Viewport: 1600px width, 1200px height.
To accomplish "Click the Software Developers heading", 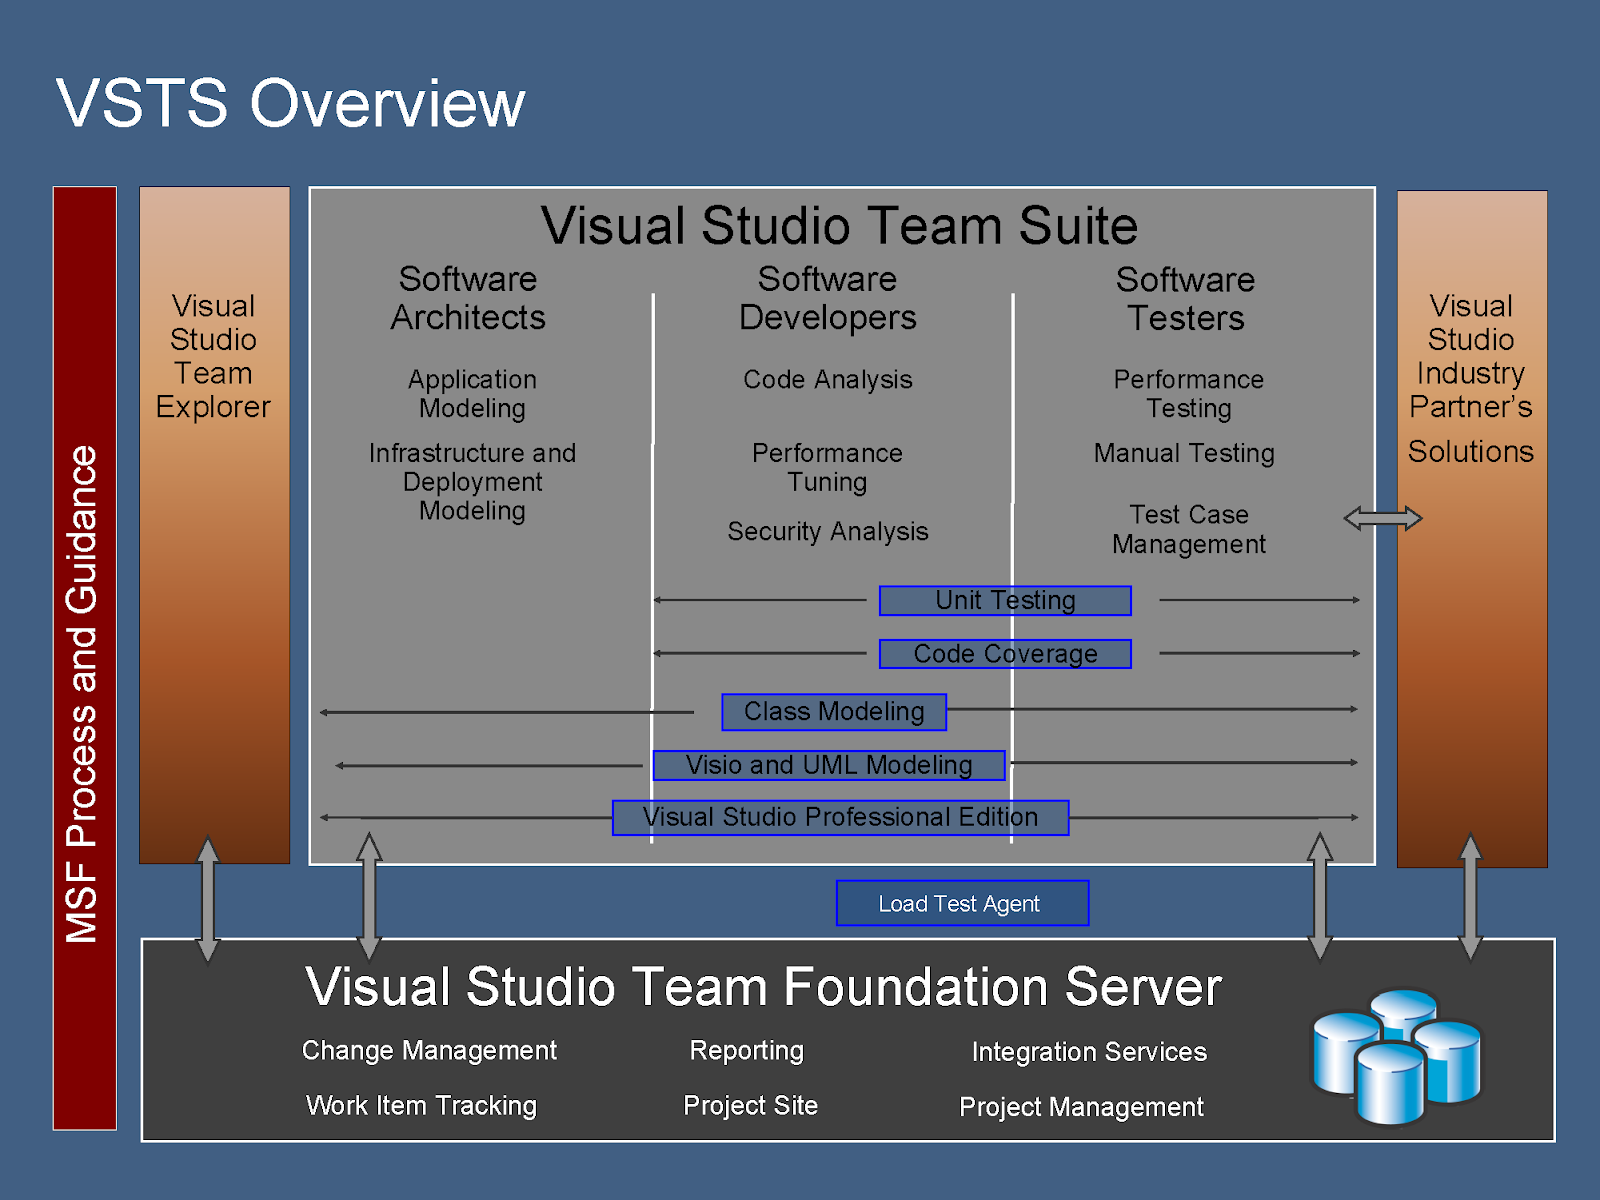I will pos(827,298).
